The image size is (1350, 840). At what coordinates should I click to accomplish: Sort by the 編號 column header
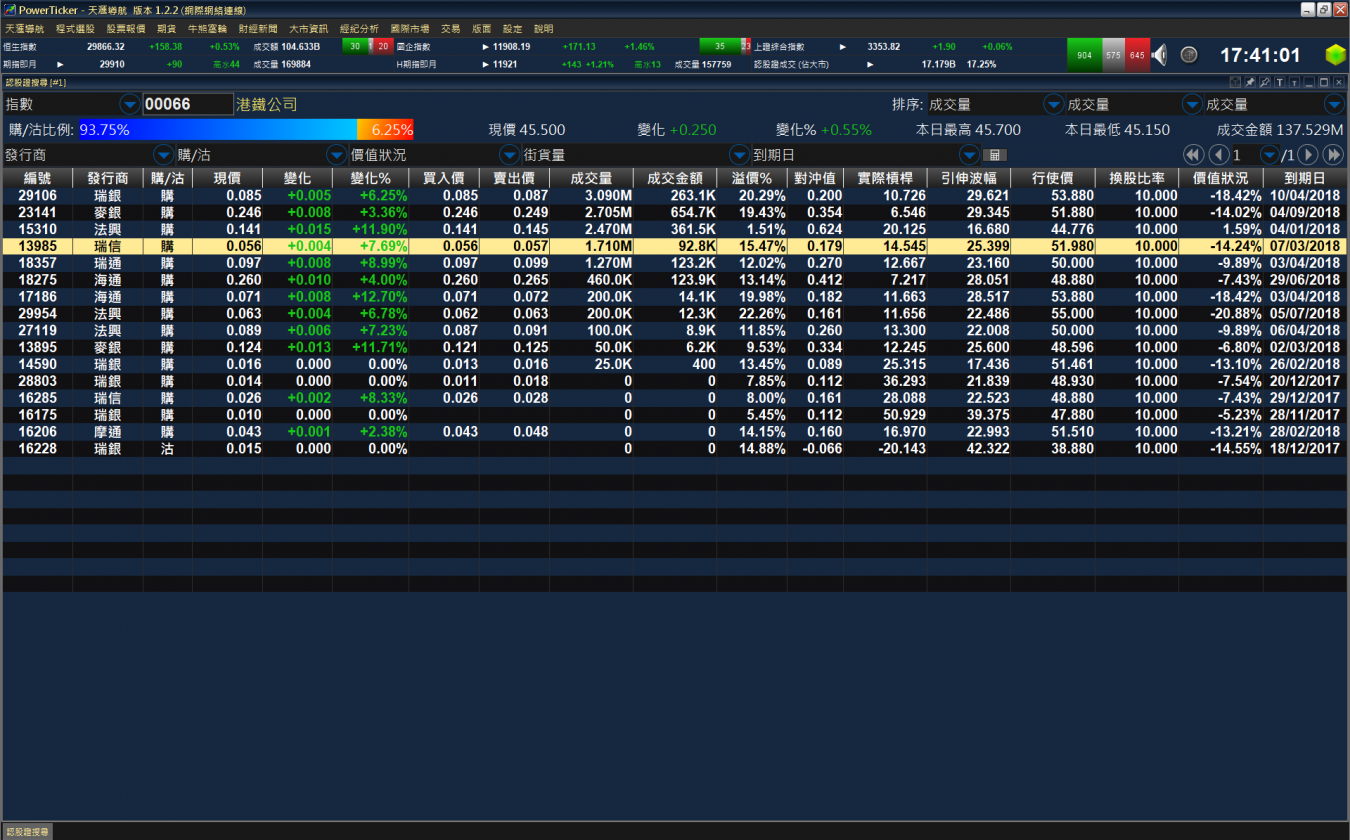tap(37, 178)
